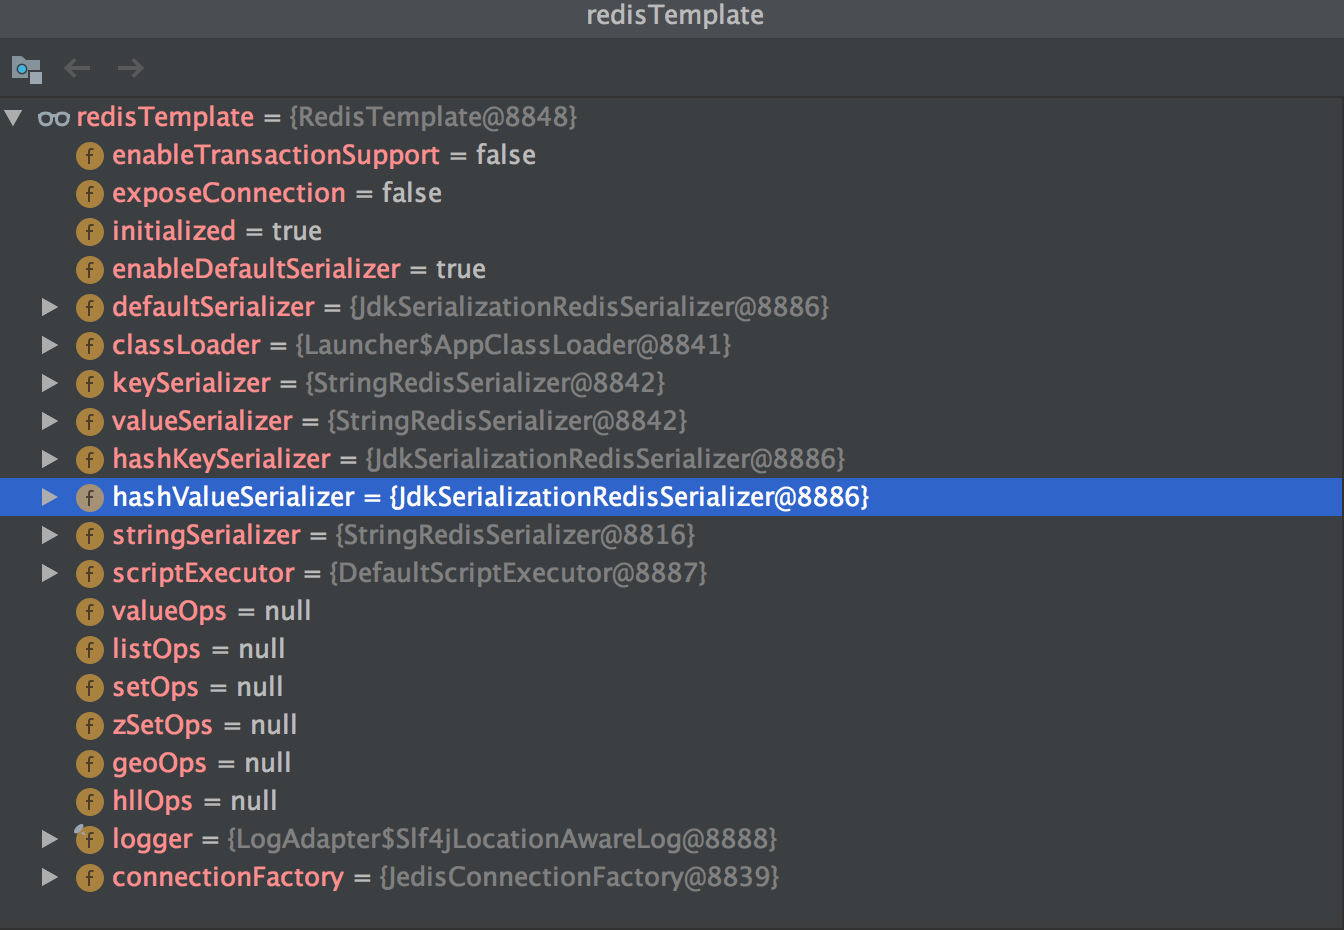Select the keySerializer name label
This screenshot has width=1344, height=930.
coord(191,383)
